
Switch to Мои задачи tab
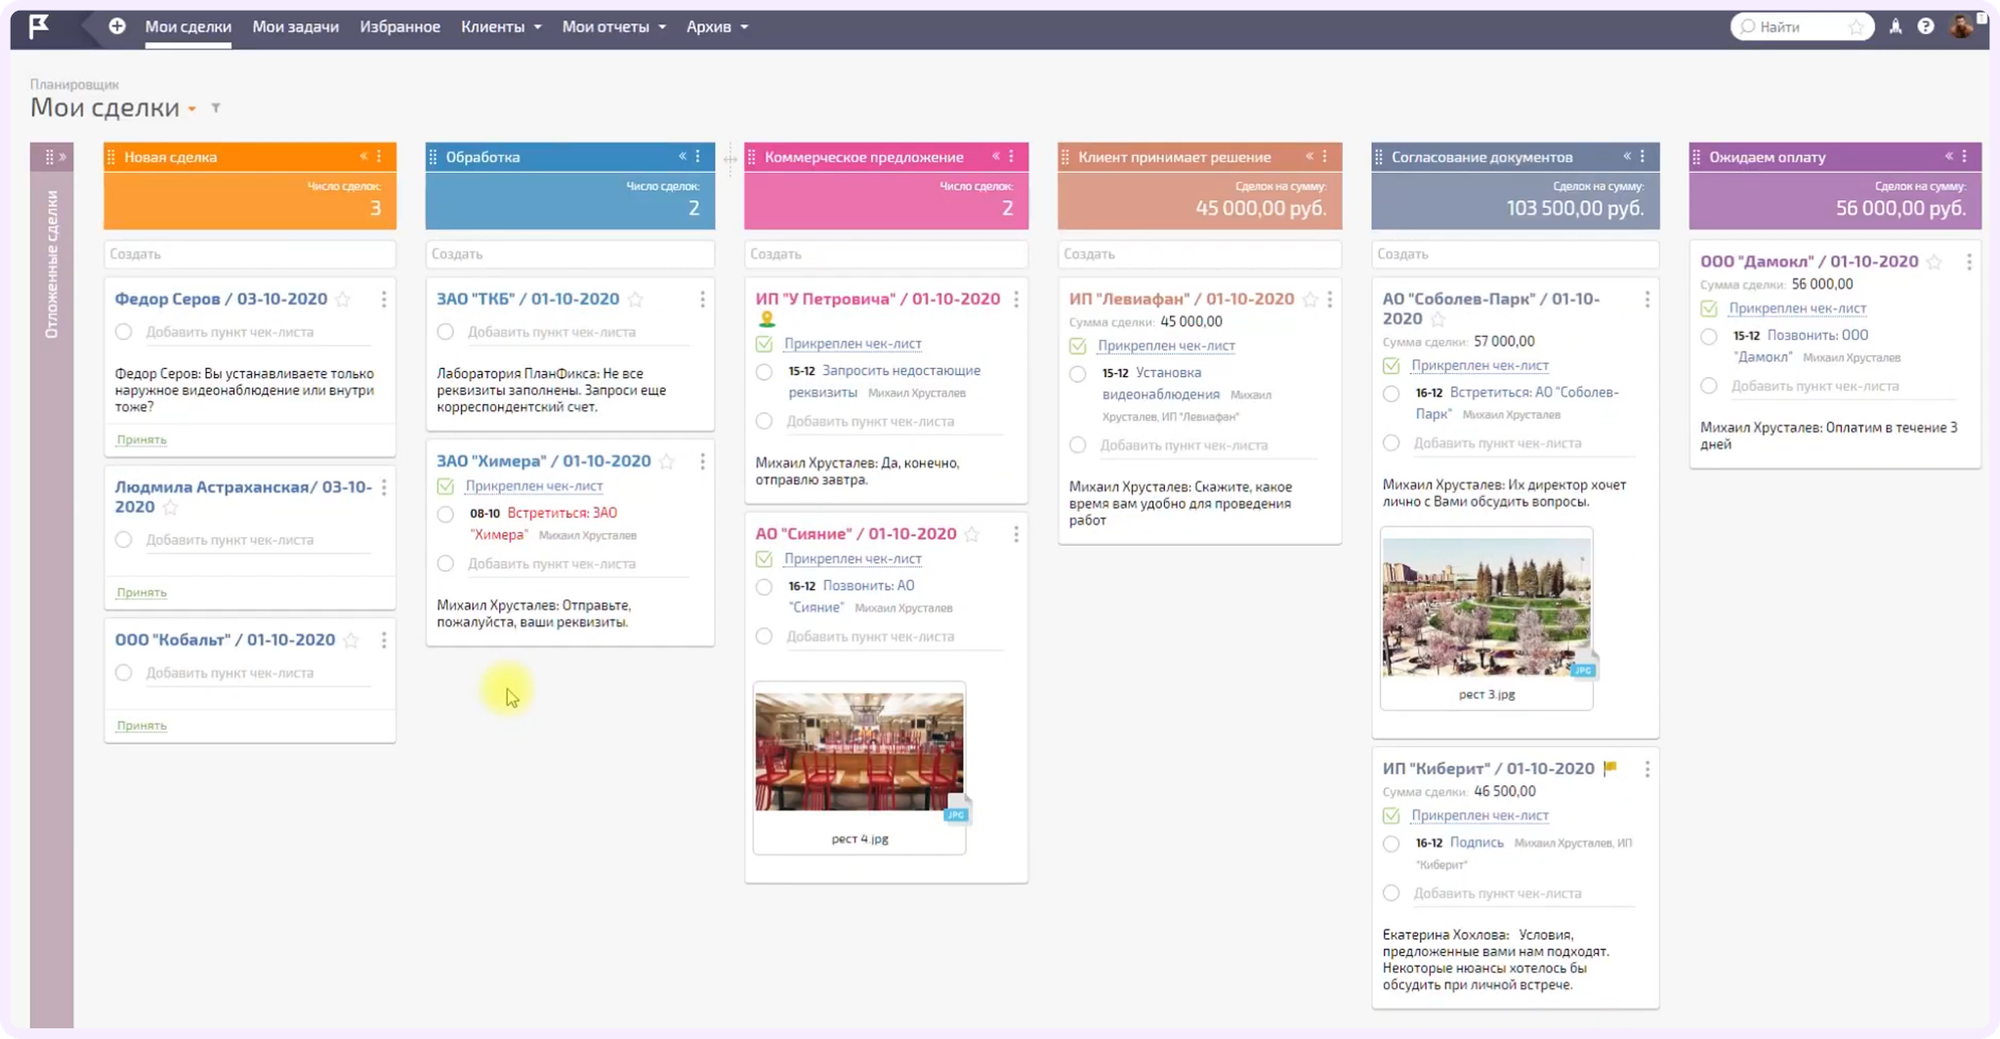295,27
